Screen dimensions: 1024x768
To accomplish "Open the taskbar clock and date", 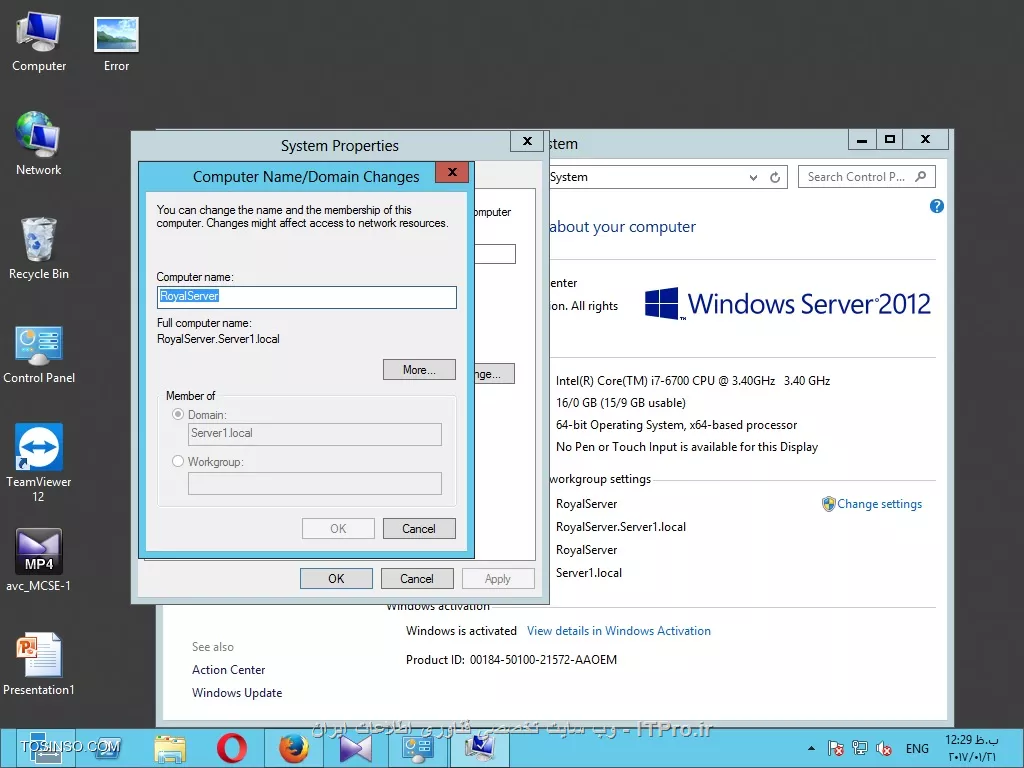I will pyautogui.click(x=972, y=748).
